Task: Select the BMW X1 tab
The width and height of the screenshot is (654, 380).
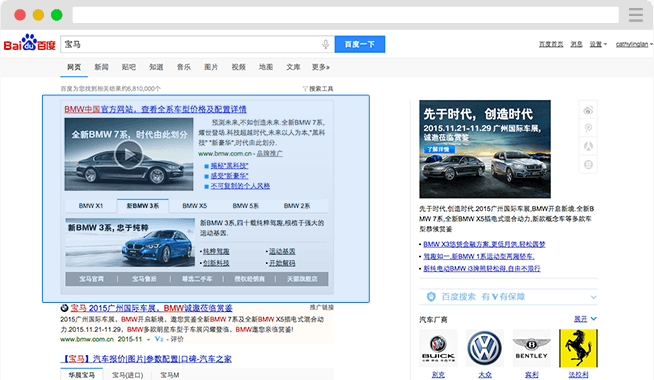Action: pos(91,206)
